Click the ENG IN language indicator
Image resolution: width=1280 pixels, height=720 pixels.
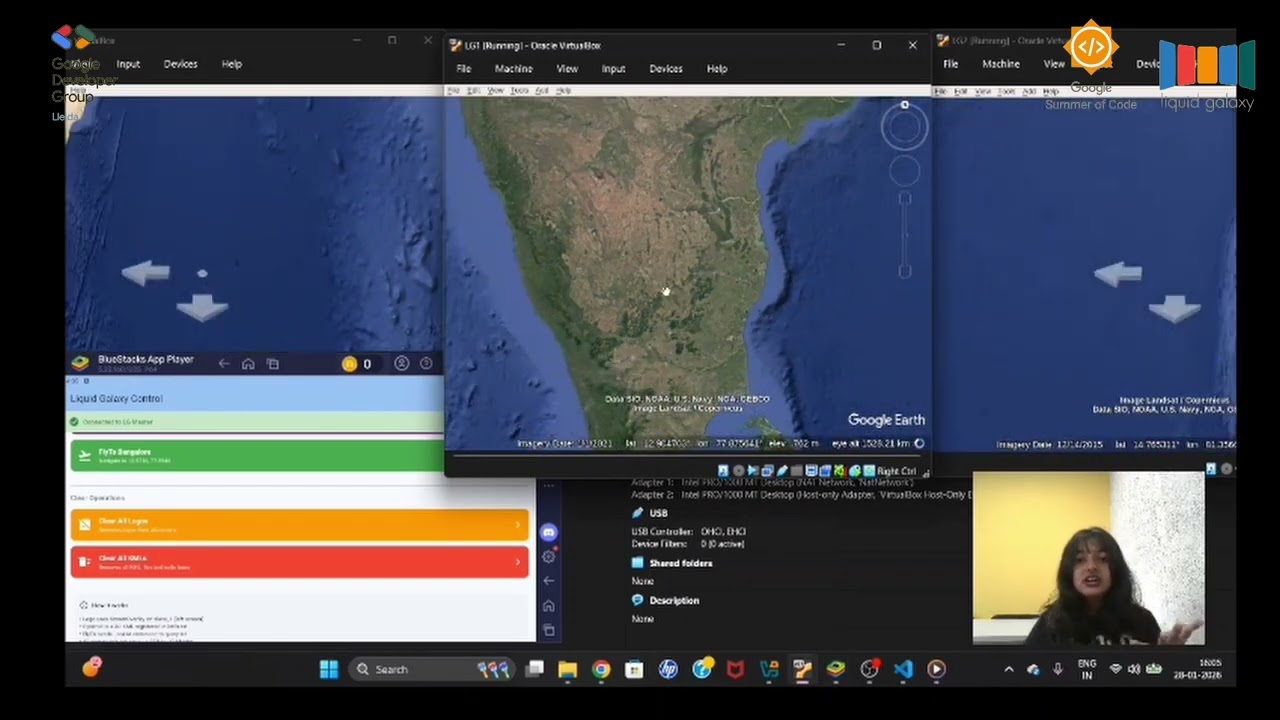click(x=1086, y=669)
